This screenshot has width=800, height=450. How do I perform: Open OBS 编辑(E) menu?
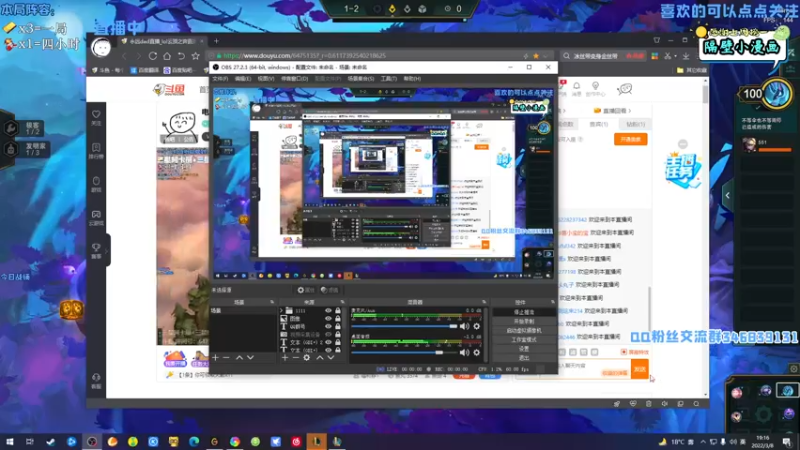point(243,79)
